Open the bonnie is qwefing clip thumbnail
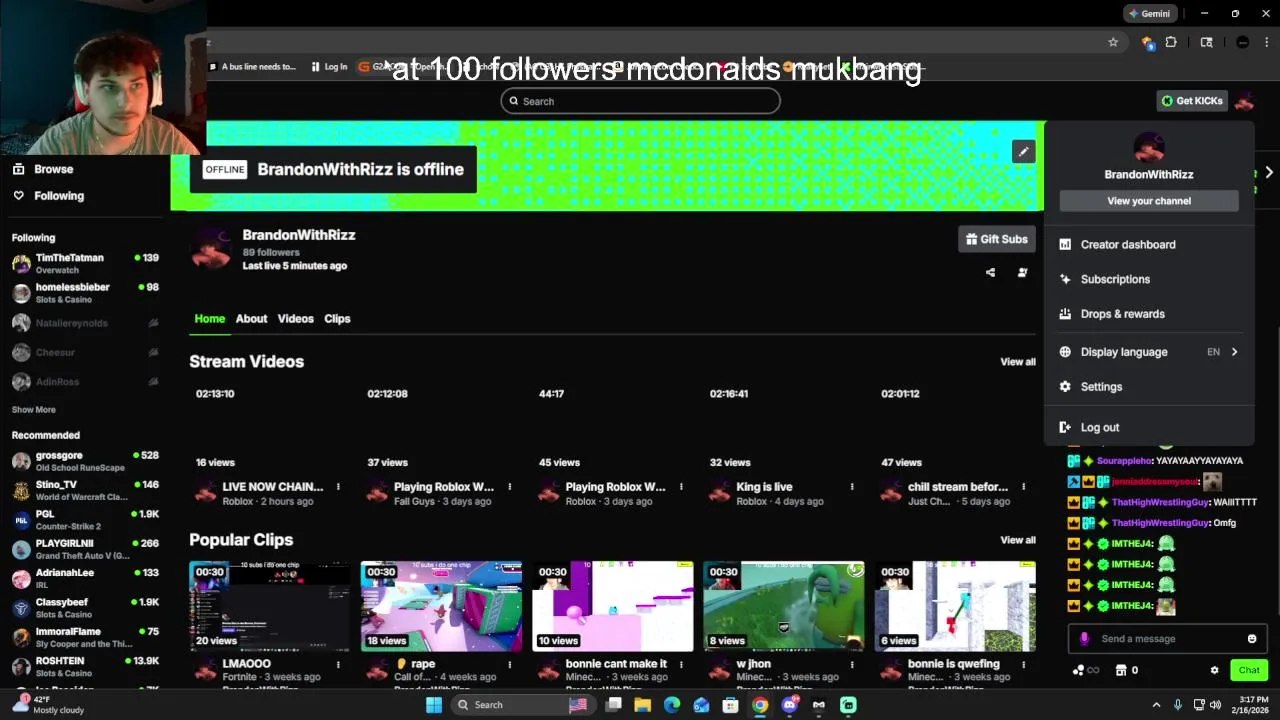The image size is (1280, 720). 955,606
